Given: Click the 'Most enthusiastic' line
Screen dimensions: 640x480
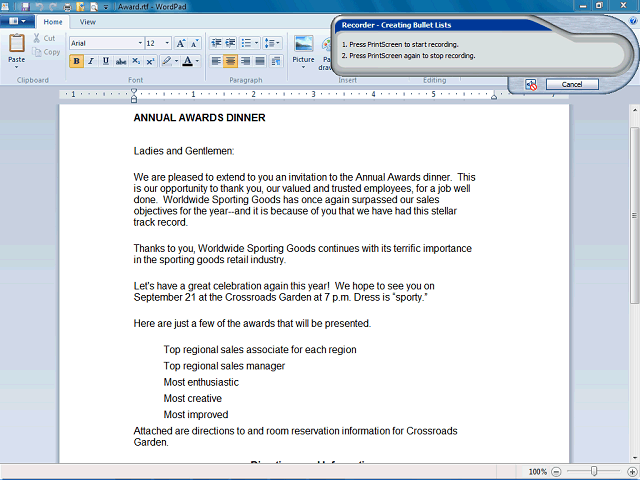Looking at the screenshot, I should pos(201,382).
